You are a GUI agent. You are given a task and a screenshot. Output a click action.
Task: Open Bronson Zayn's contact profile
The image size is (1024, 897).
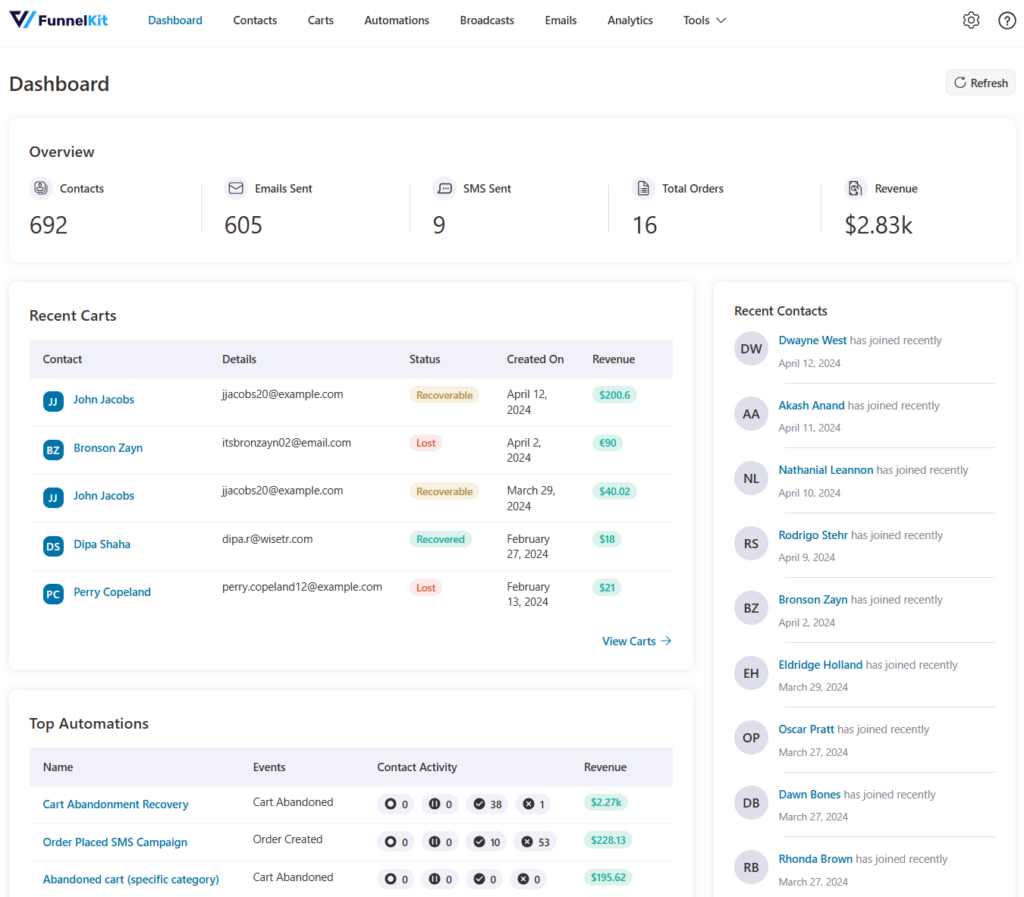click(107, 448)
